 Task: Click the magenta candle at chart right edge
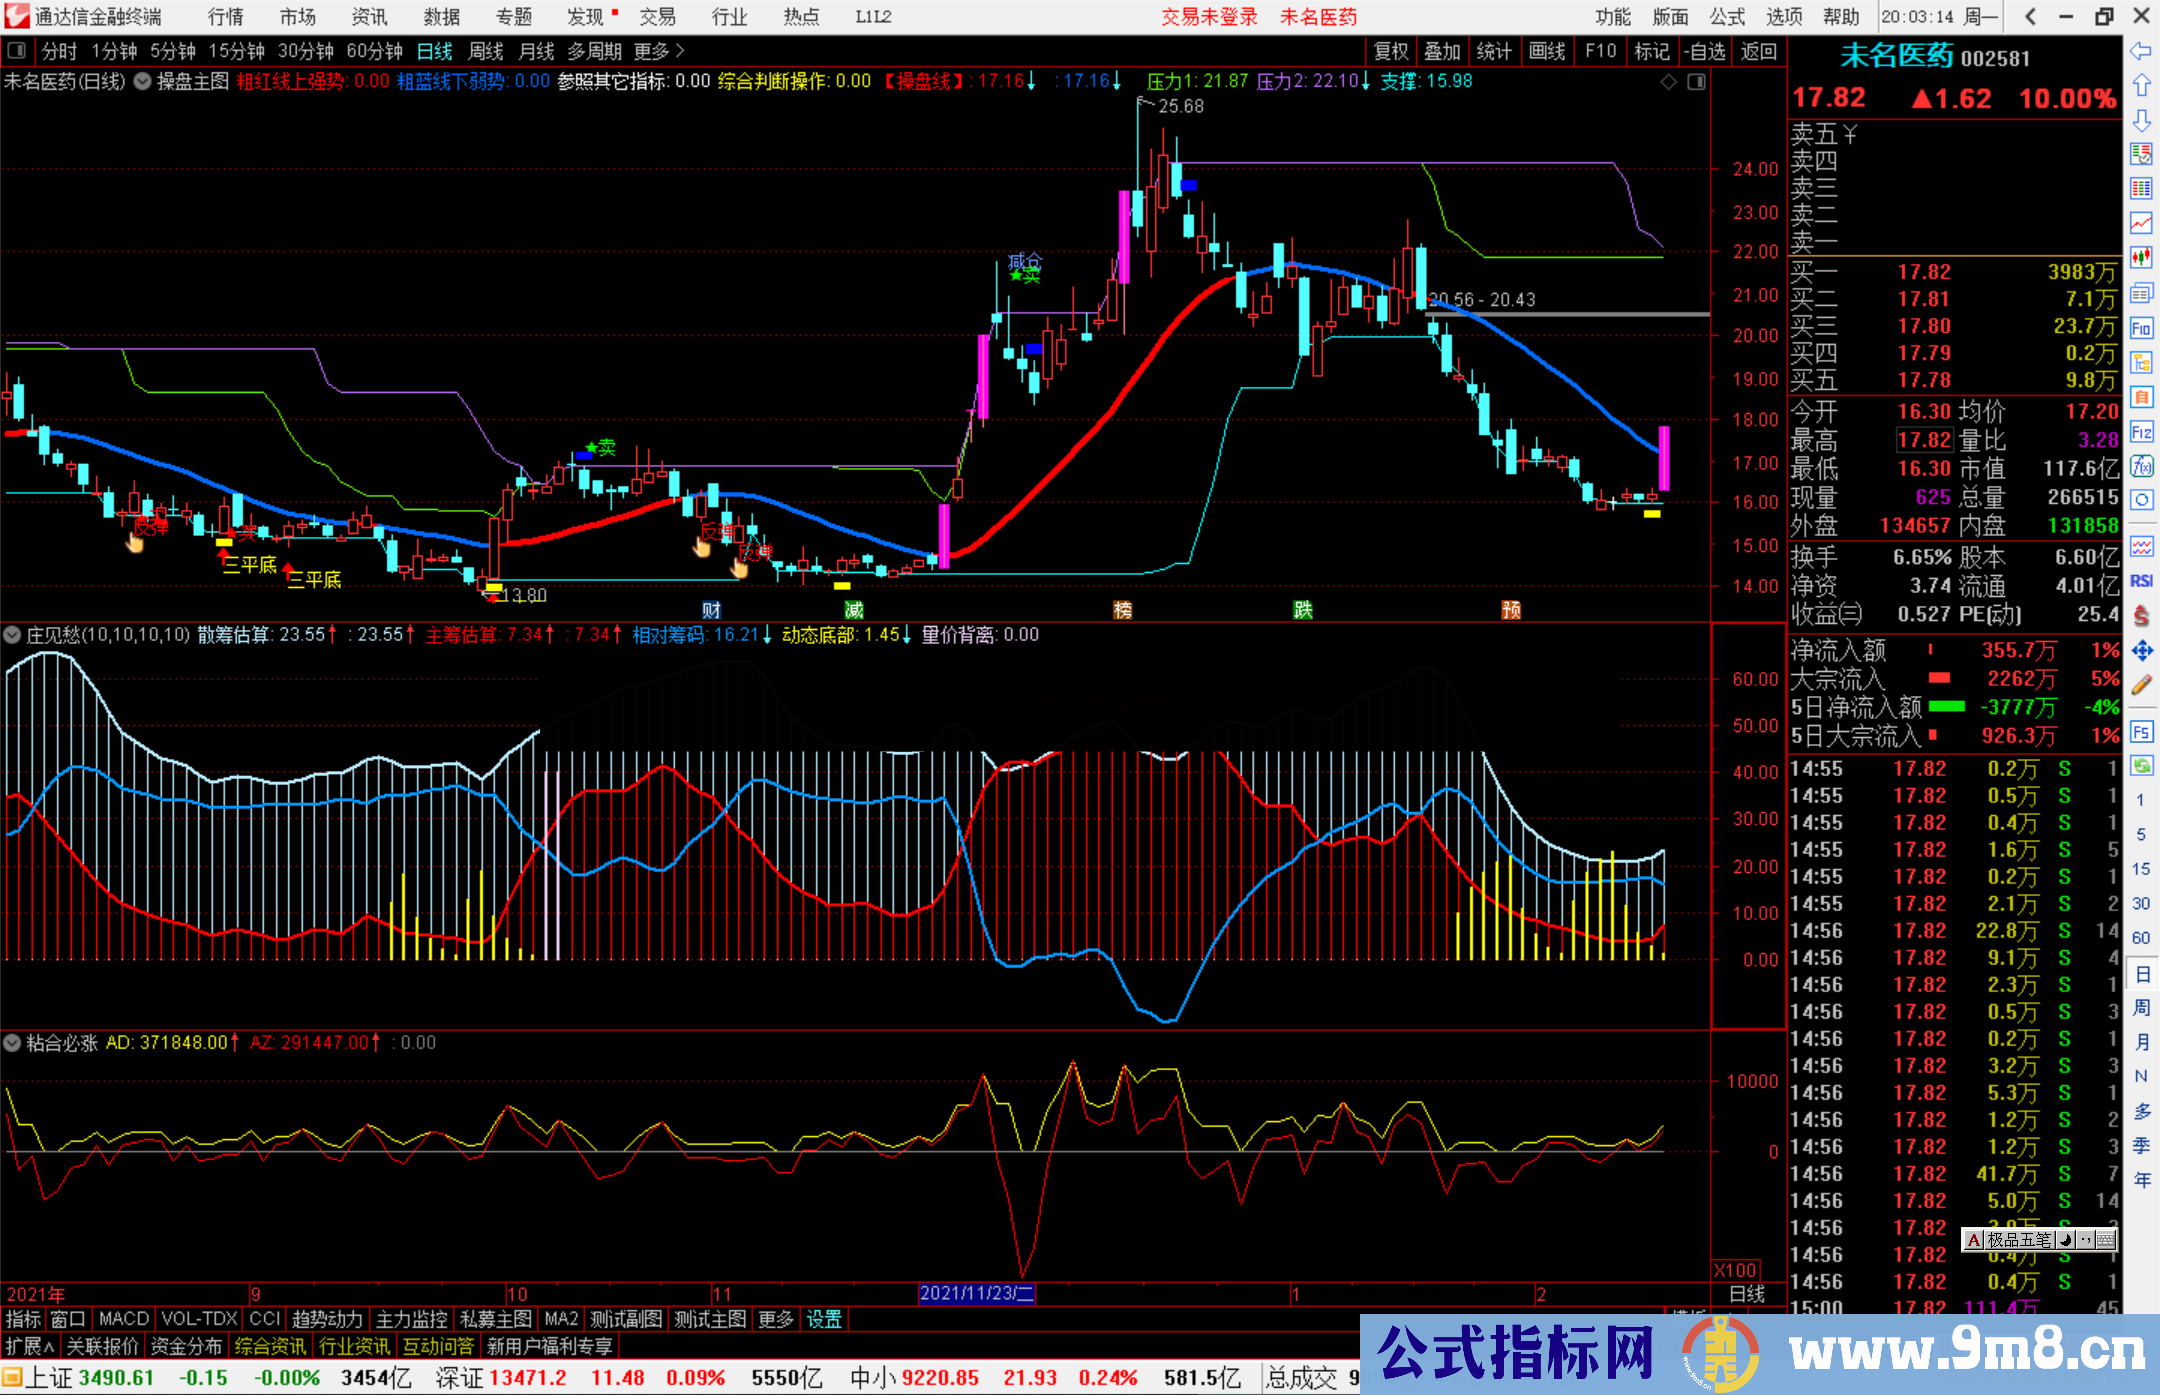[x=1664, y=458]
